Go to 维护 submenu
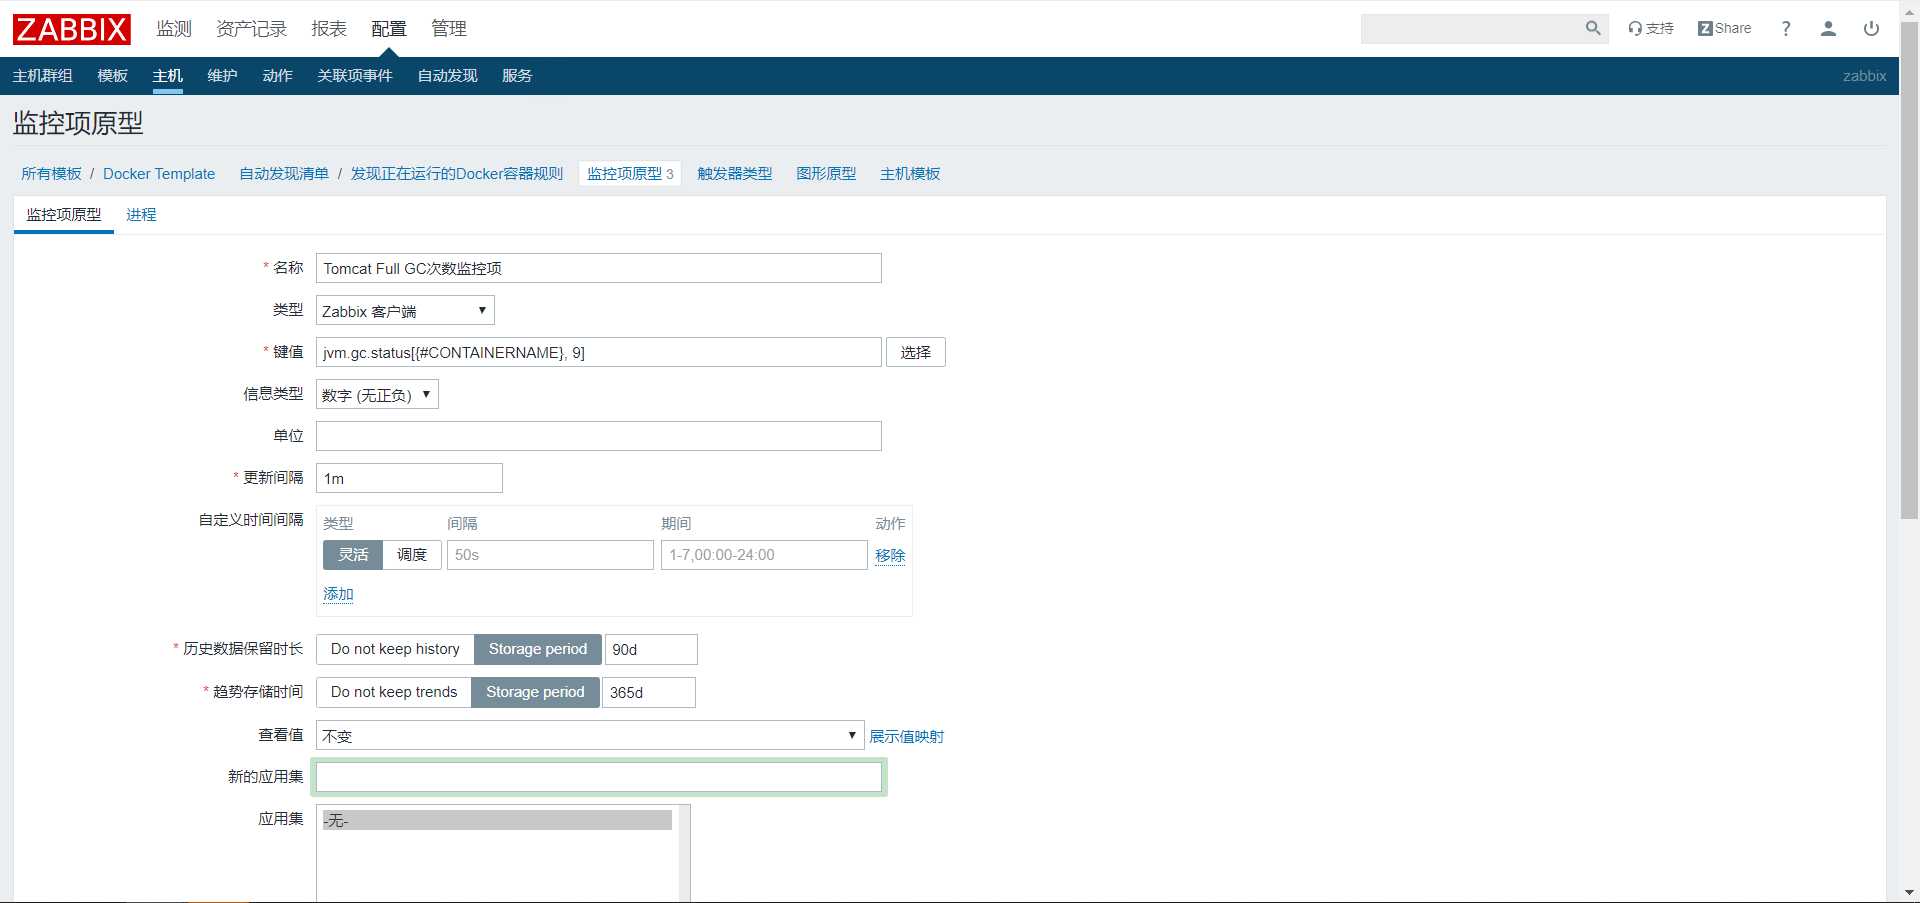This screenshot has width=1920, height=903. [222, 76]
